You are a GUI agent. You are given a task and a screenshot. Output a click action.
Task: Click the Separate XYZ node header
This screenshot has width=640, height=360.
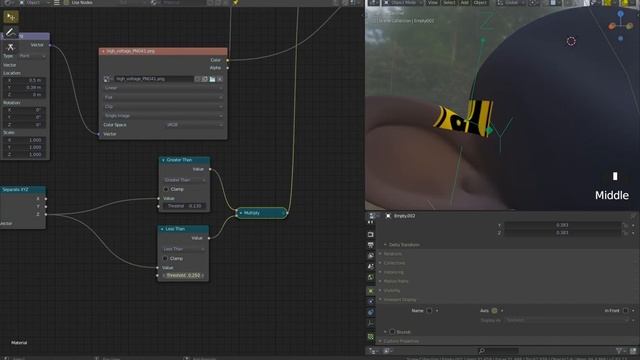click(23, 190)
